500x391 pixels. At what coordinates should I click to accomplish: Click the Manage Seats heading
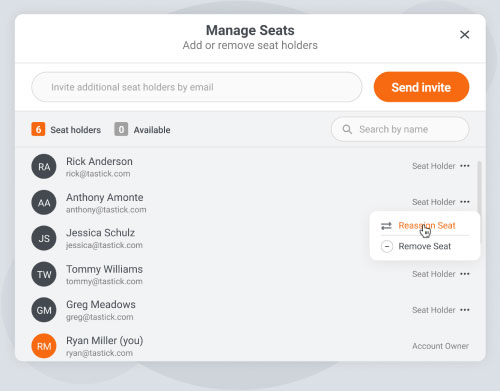250,30
